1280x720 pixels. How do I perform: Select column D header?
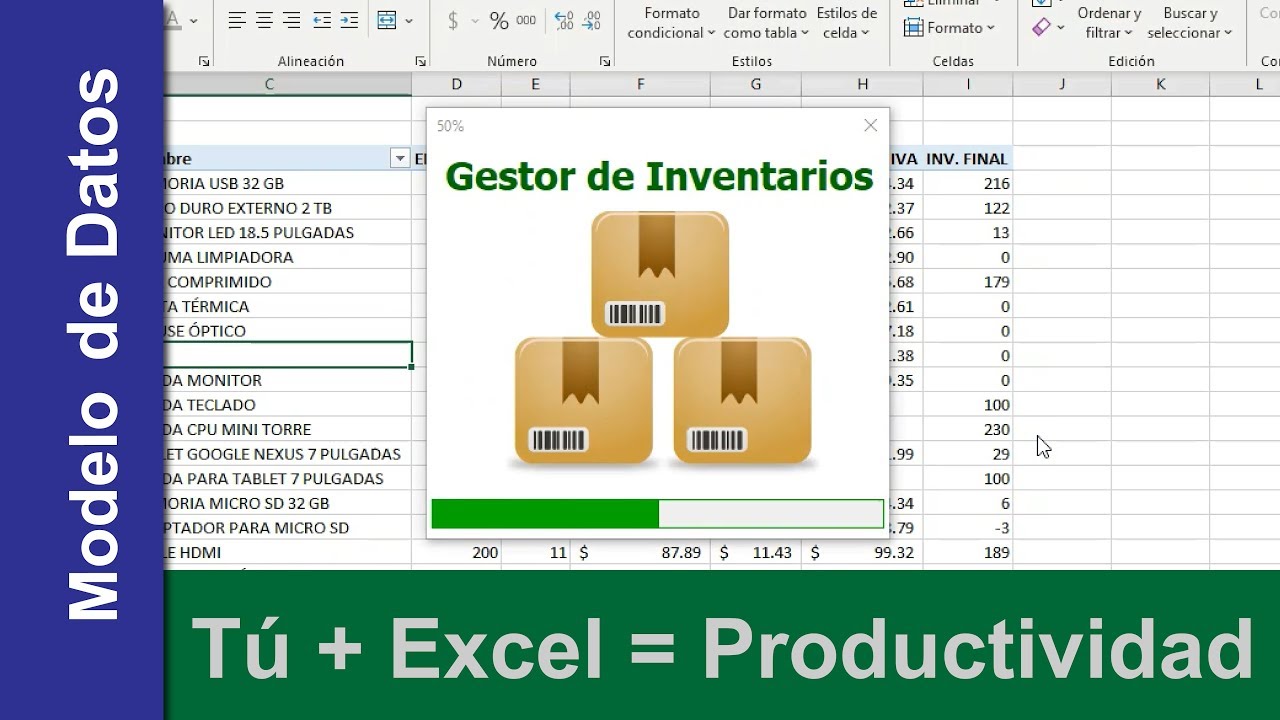(x=456, y=84)
